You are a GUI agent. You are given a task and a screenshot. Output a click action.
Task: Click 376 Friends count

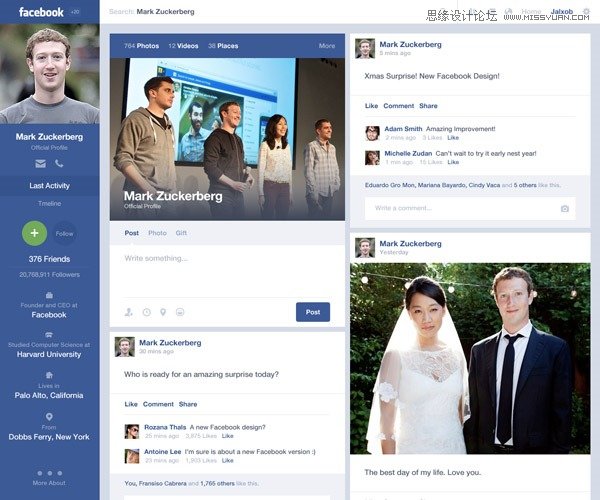[49, 259]
